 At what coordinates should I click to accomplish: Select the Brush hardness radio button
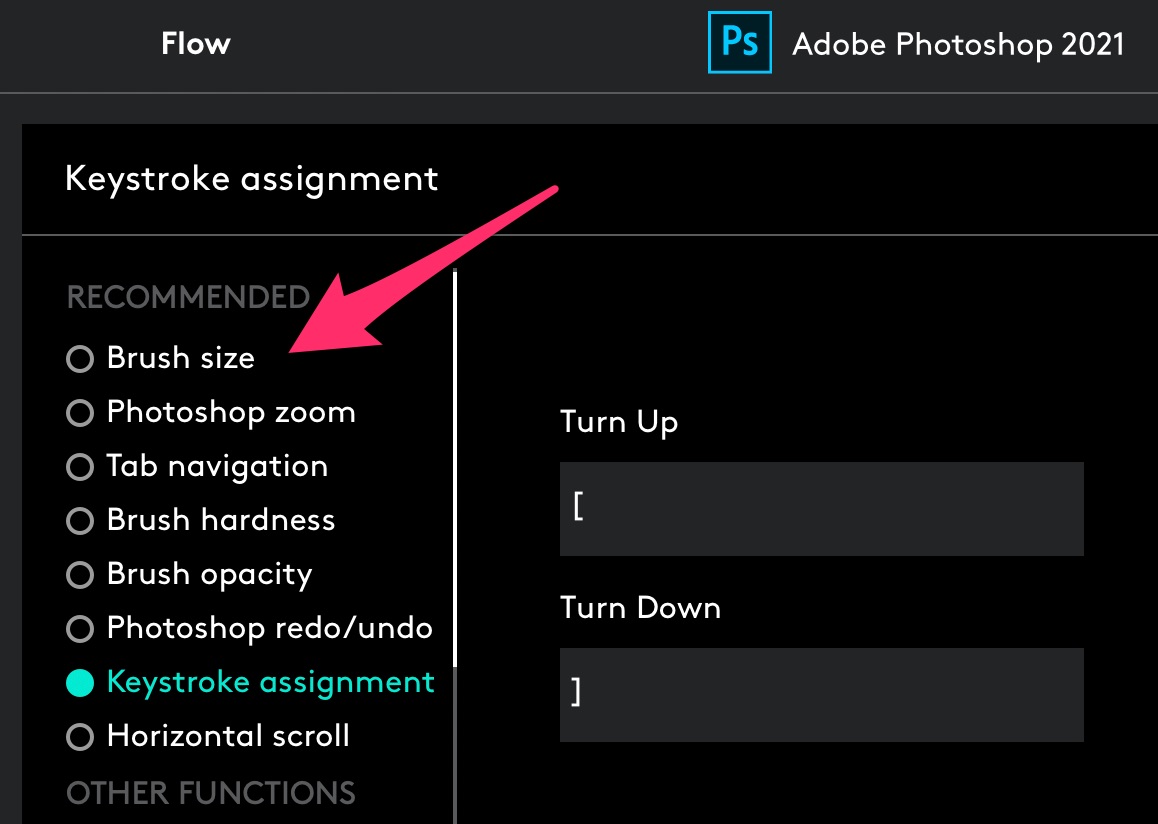[x=80, y=521]
